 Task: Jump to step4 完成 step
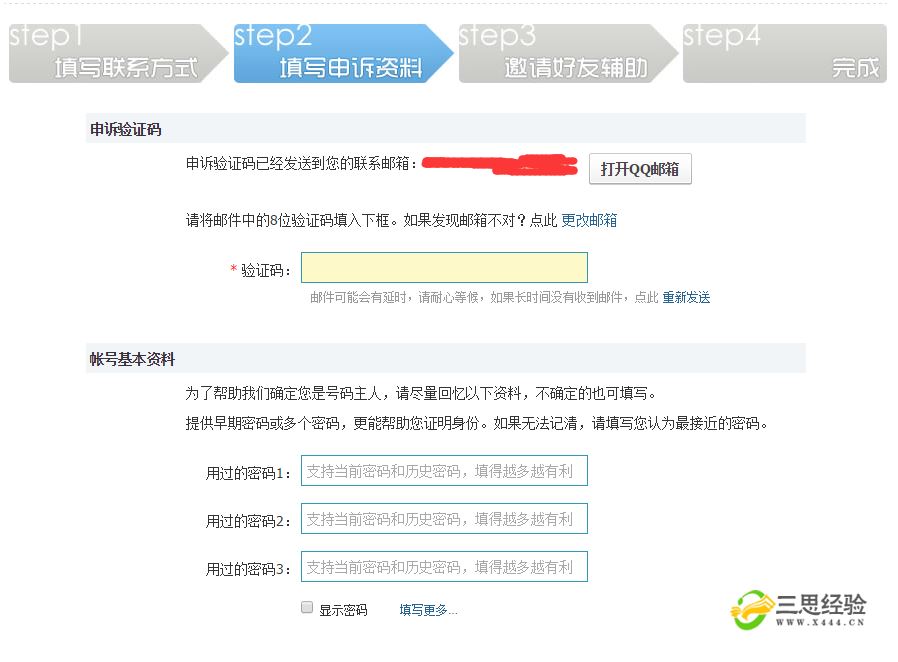(785, 53)
